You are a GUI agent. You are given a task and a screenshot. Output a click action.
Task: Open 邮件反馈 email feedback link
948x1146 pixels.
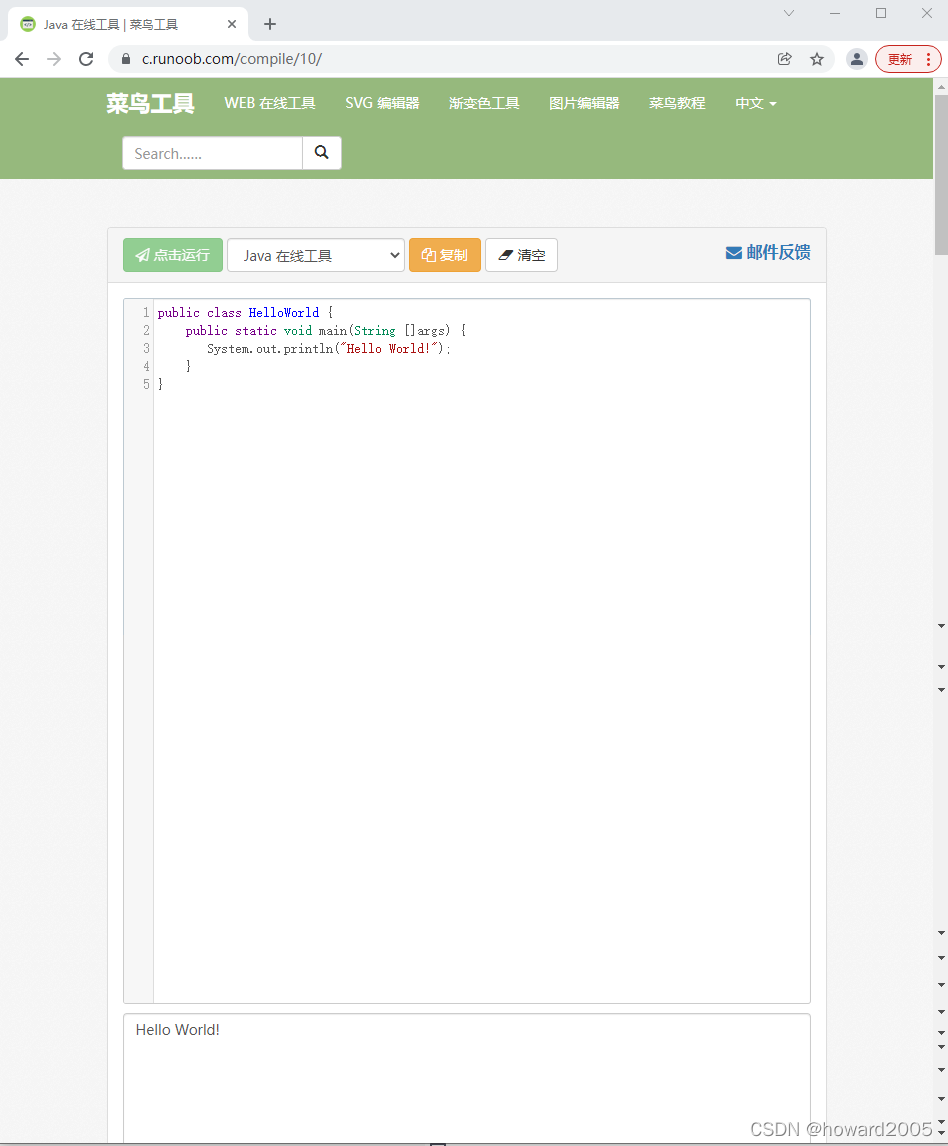767,253
